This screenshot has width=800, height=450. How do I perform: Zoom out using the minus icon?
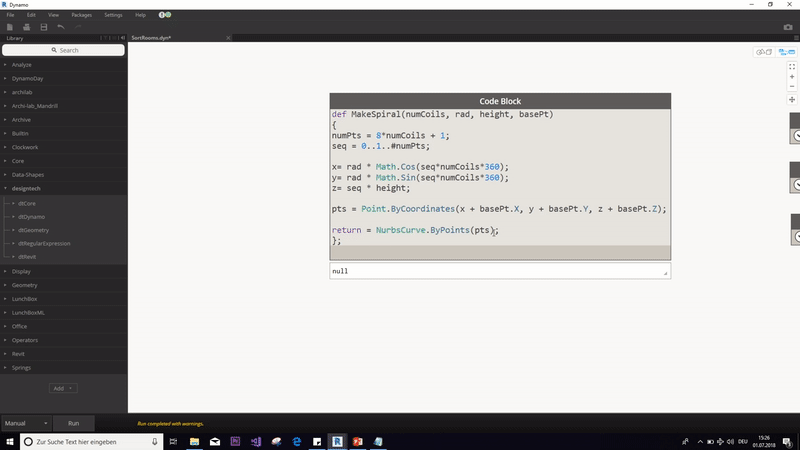point(792,86)
